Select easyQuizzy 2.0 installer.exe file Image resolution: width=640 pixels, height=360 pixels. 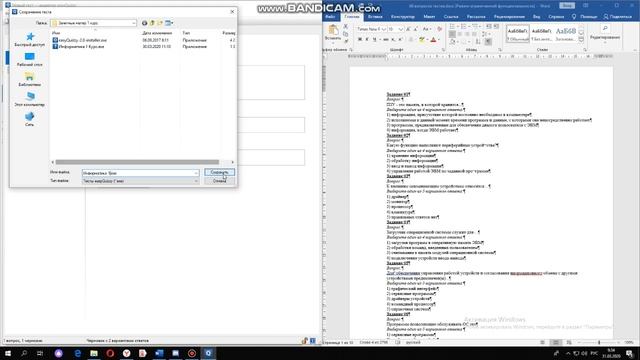tap(80, 40)
